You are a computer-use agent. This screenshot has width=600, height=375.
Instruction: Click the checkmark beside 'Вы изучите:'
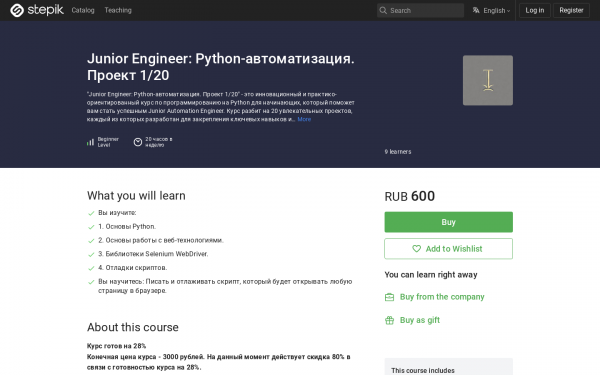91,213
